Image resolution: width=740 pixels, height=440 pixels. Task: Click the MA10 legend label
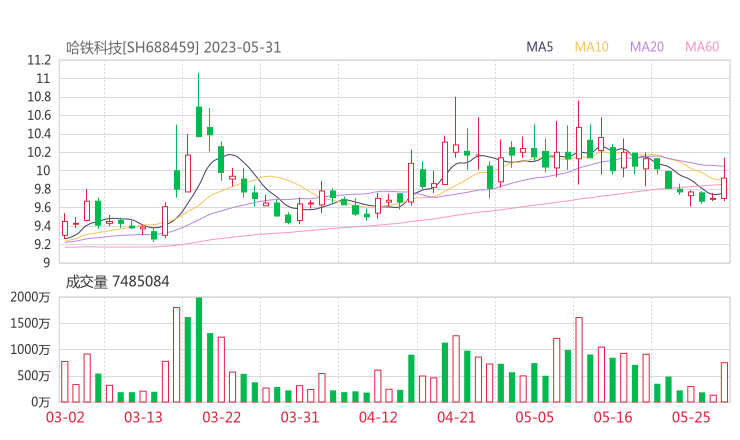591,47
